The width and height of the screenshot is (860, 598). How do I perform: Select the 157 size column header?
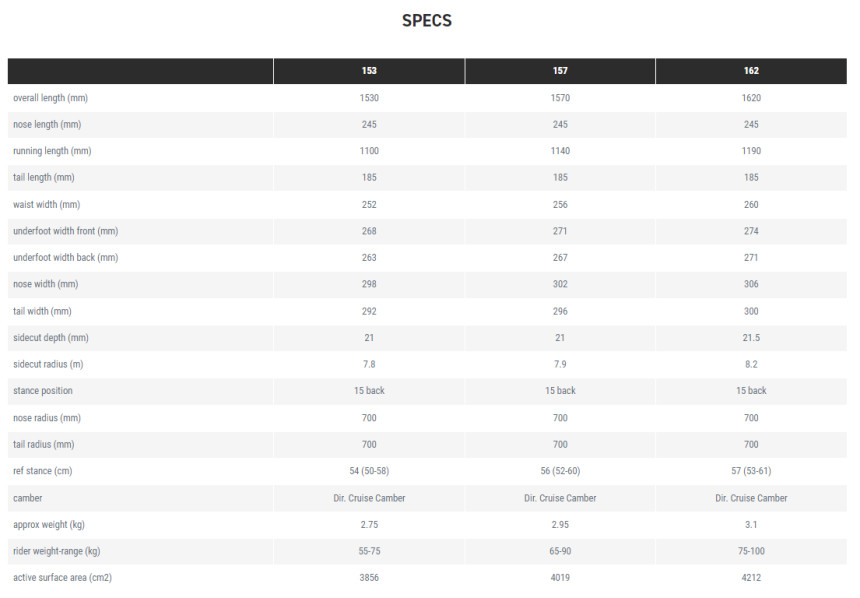point(560,71)
